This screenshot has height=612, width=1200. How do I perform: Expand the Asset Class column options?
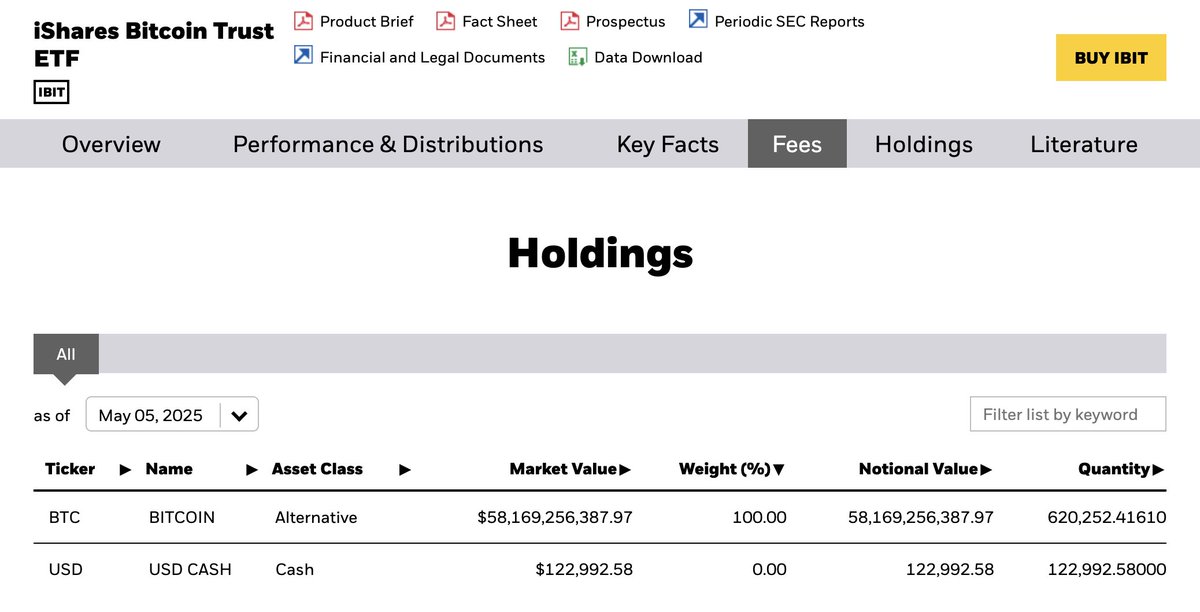[x=404, y=470]
